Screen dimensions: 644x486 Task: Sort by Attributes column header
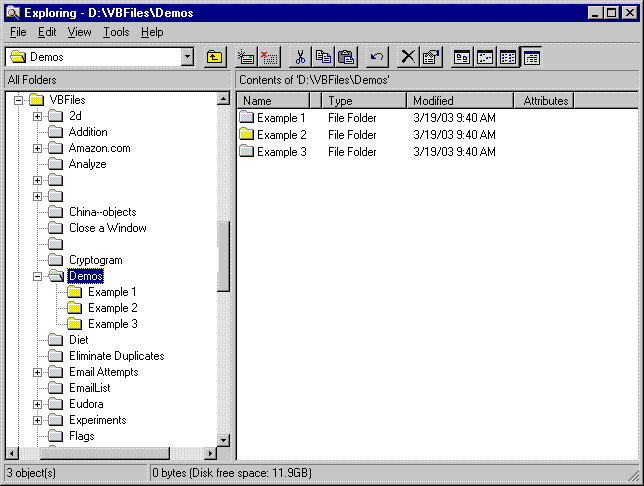[544, 101]
